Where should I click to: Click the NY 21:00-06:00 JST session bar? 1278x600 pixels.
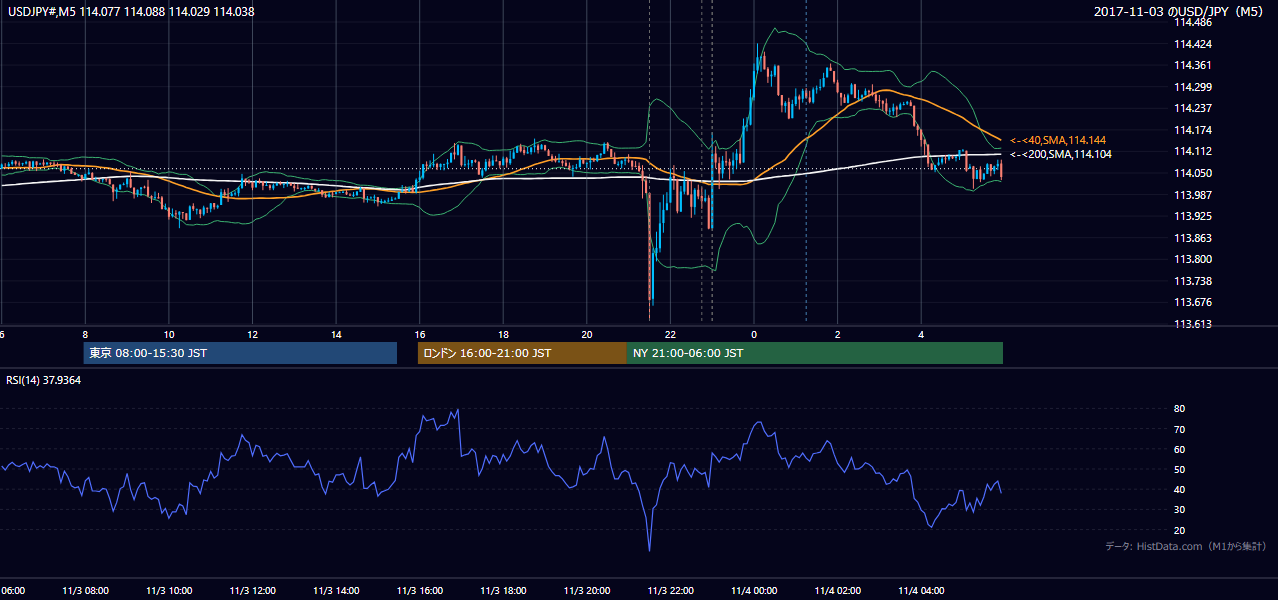click(815, 353)
